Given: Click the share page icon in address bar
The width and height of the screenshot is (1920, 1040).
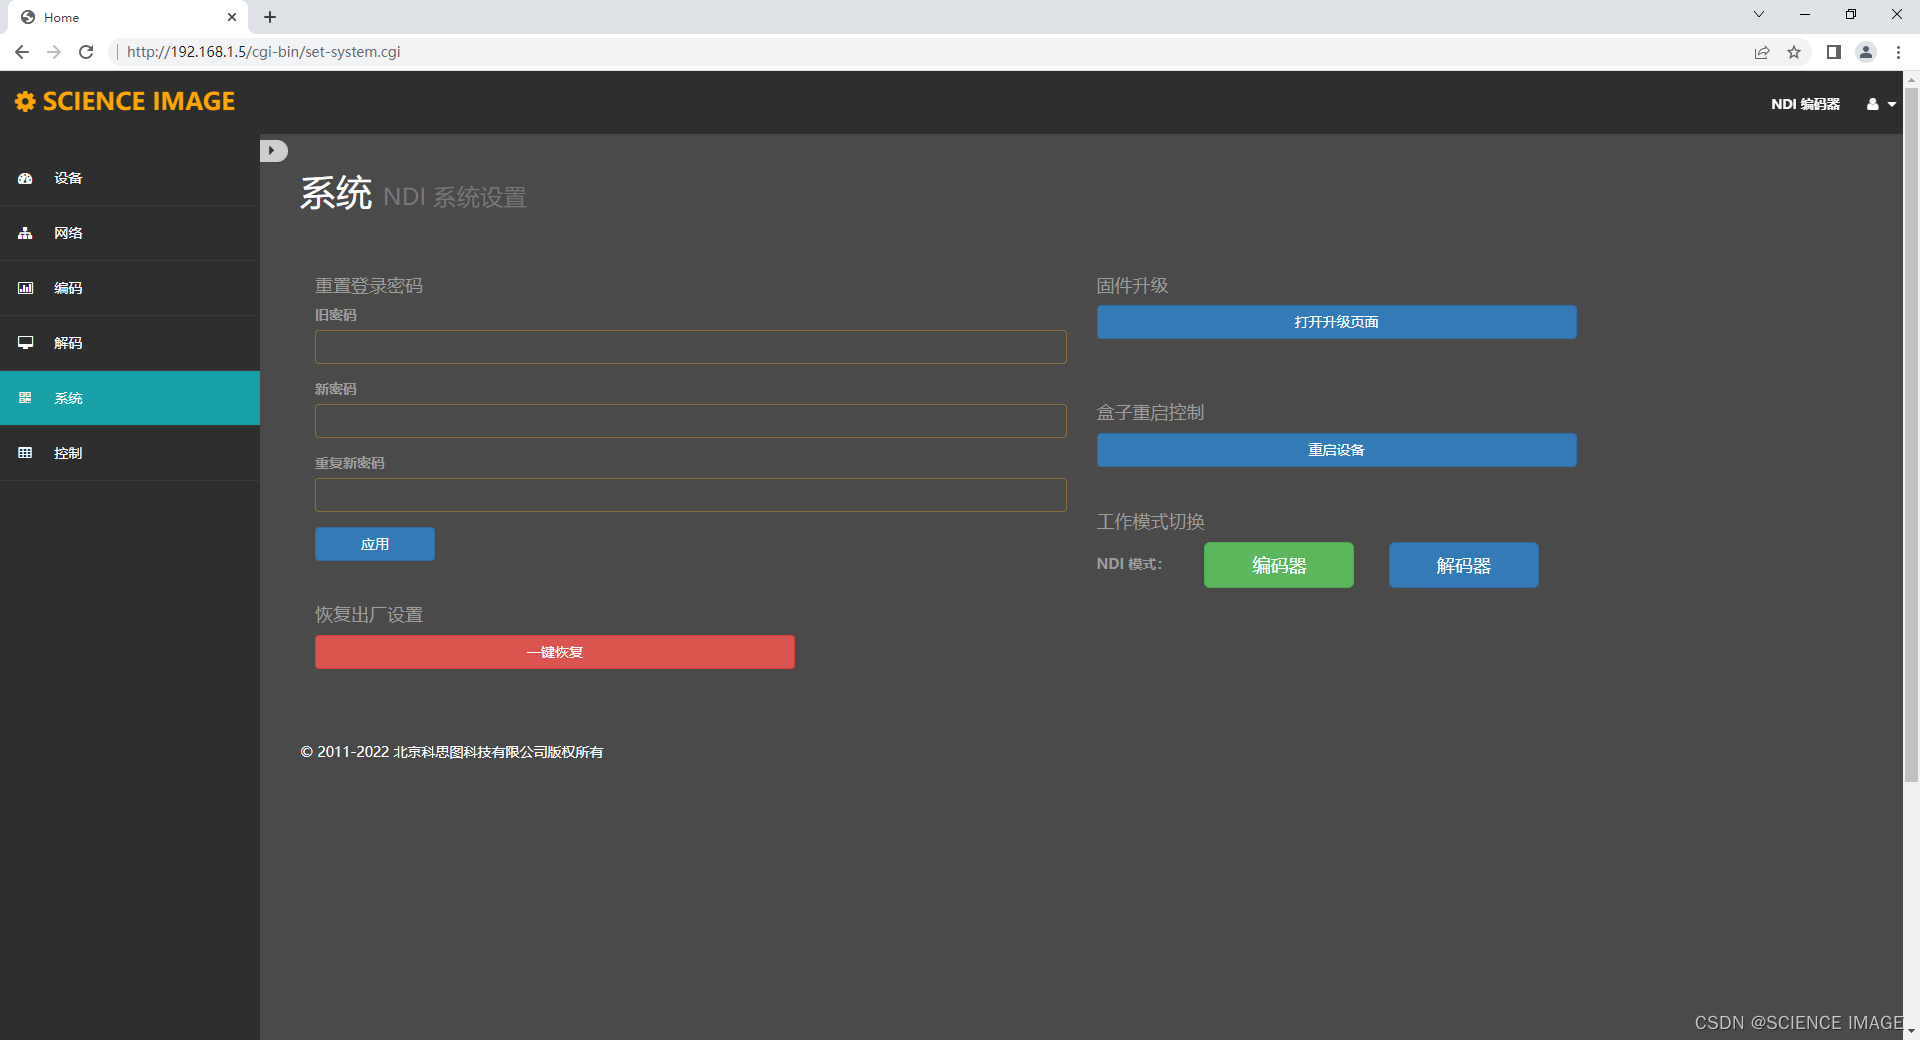Looking at the screenshot, I should point(1762,52).
